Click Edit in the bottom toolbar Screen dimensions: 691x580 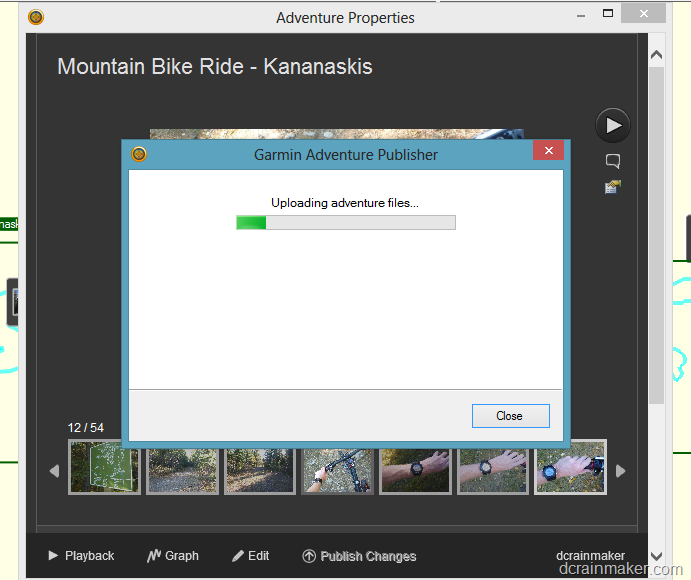[x=250, y=556]
